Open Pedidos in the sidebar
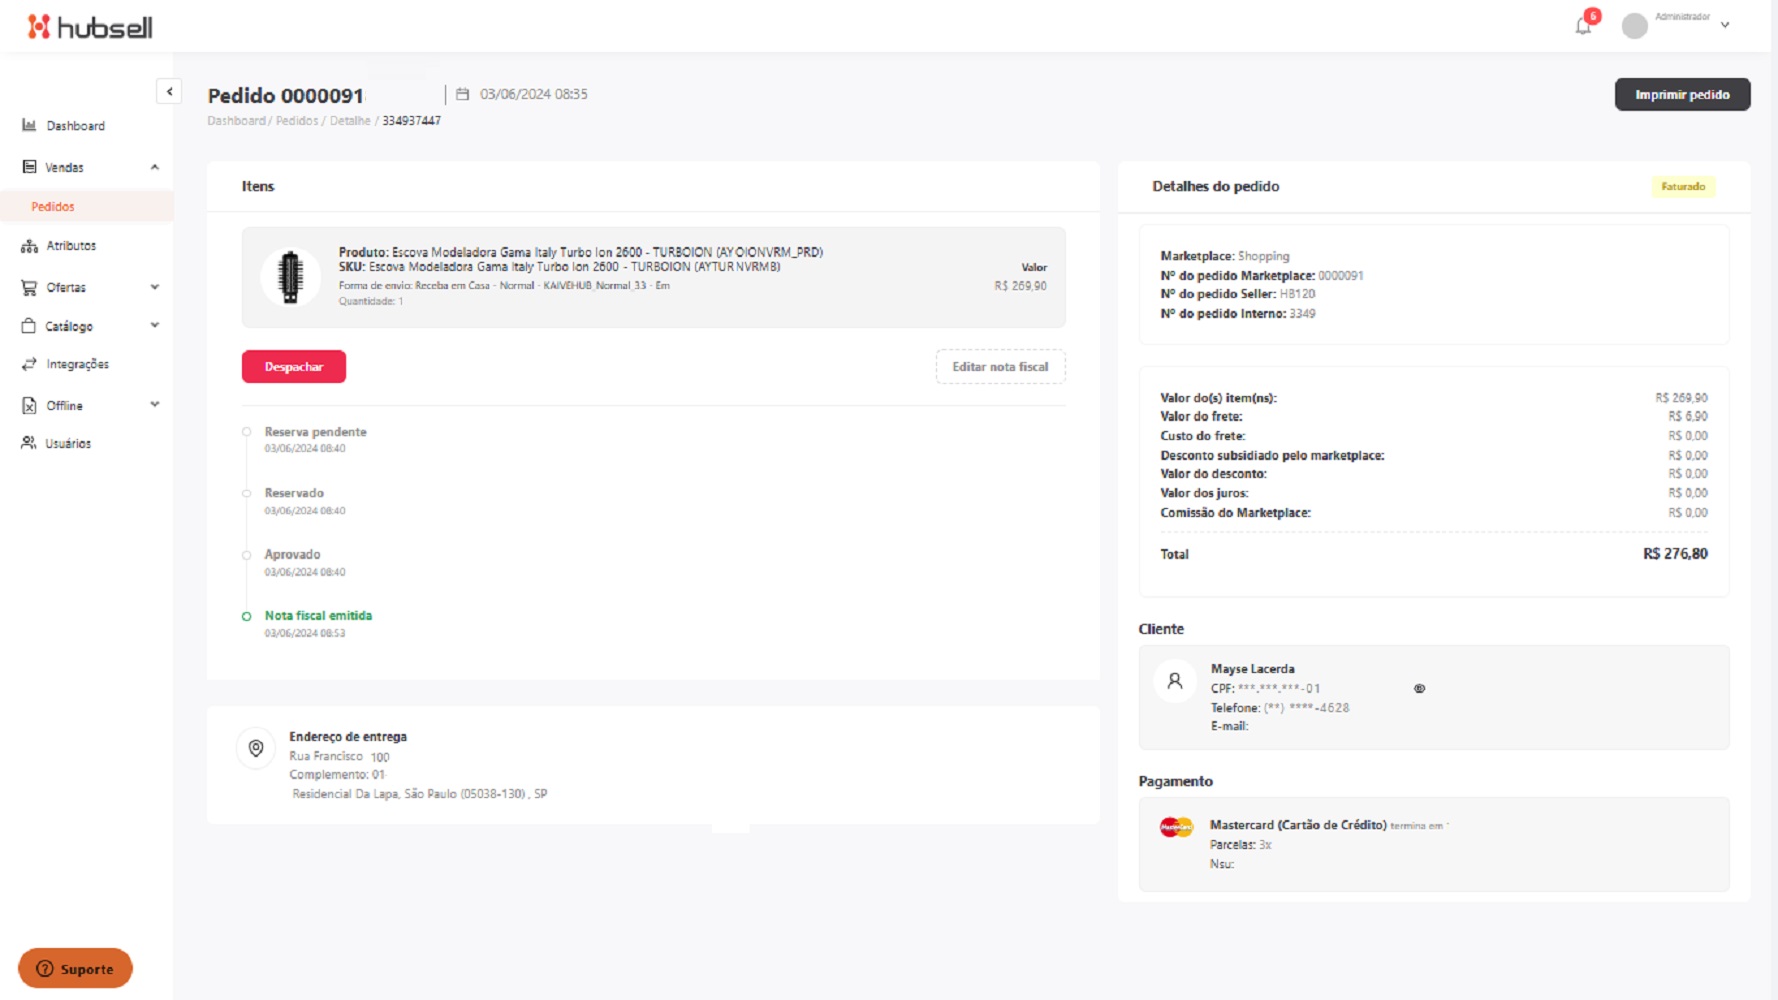This screenshot has width=1778, height=1000. [x=53, y=207]
